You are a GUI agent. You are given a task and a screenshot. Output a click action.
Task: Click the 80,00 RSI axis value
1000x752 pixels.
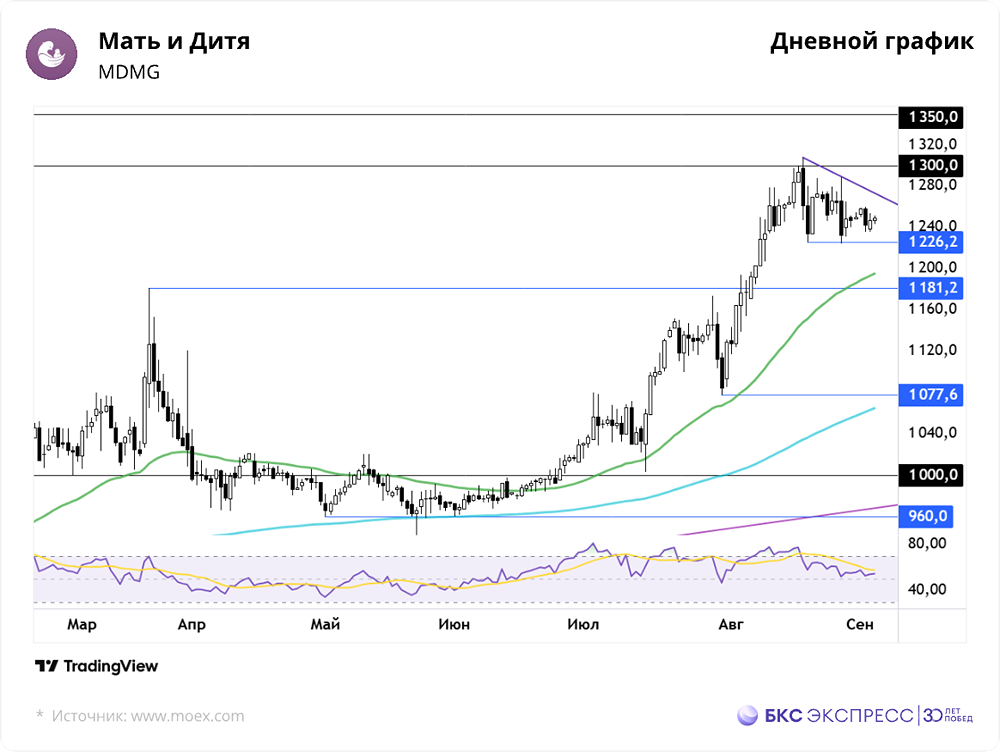pos(927,543)
